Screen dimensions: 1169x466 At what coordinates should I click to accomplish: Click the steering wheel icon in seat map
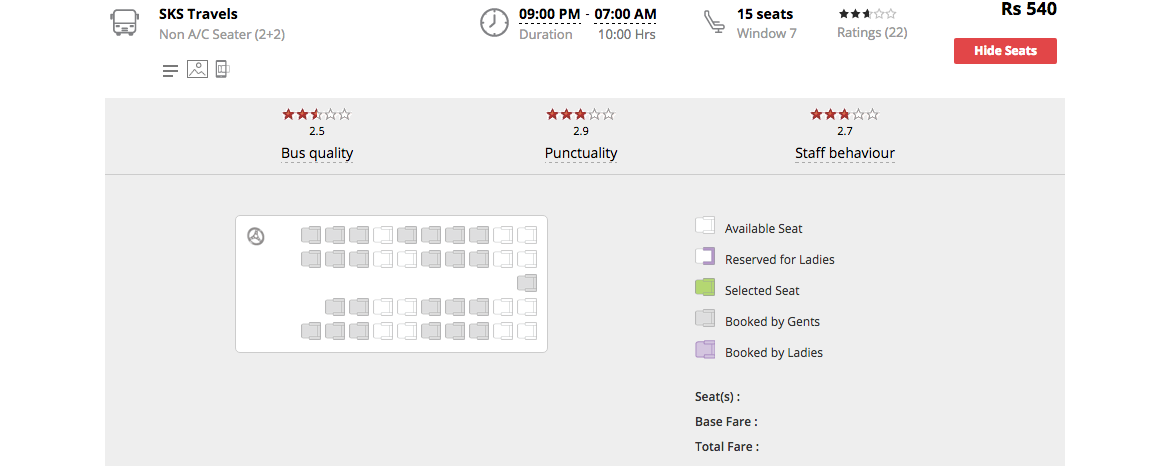(256, 237)
